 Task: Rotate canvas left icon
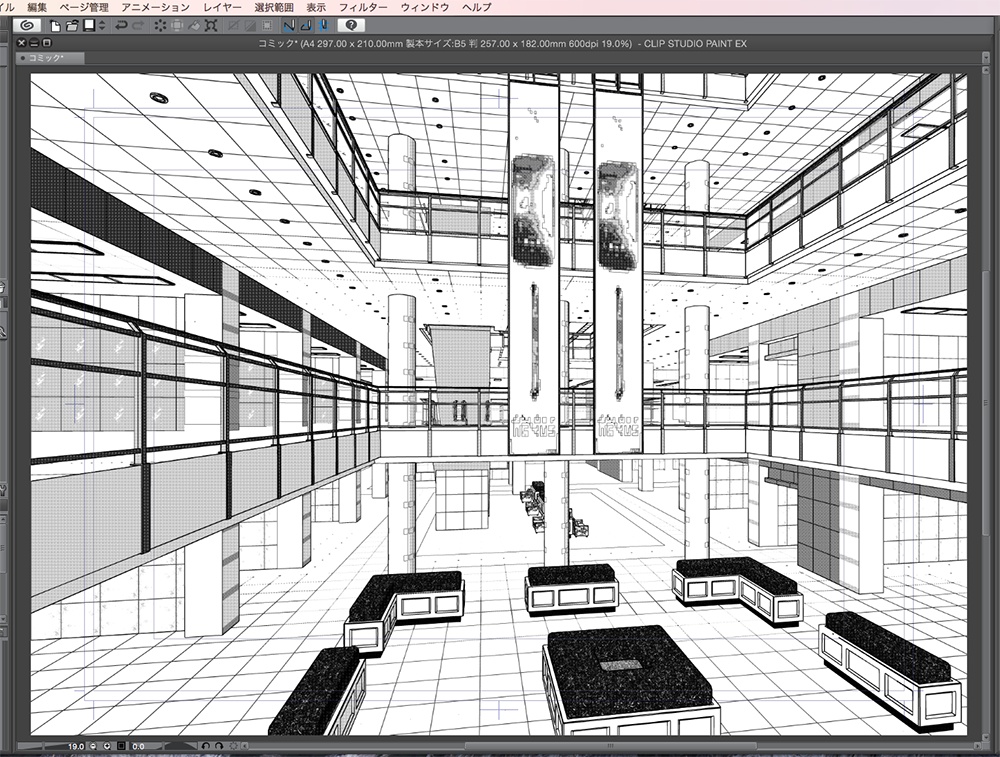206,746
